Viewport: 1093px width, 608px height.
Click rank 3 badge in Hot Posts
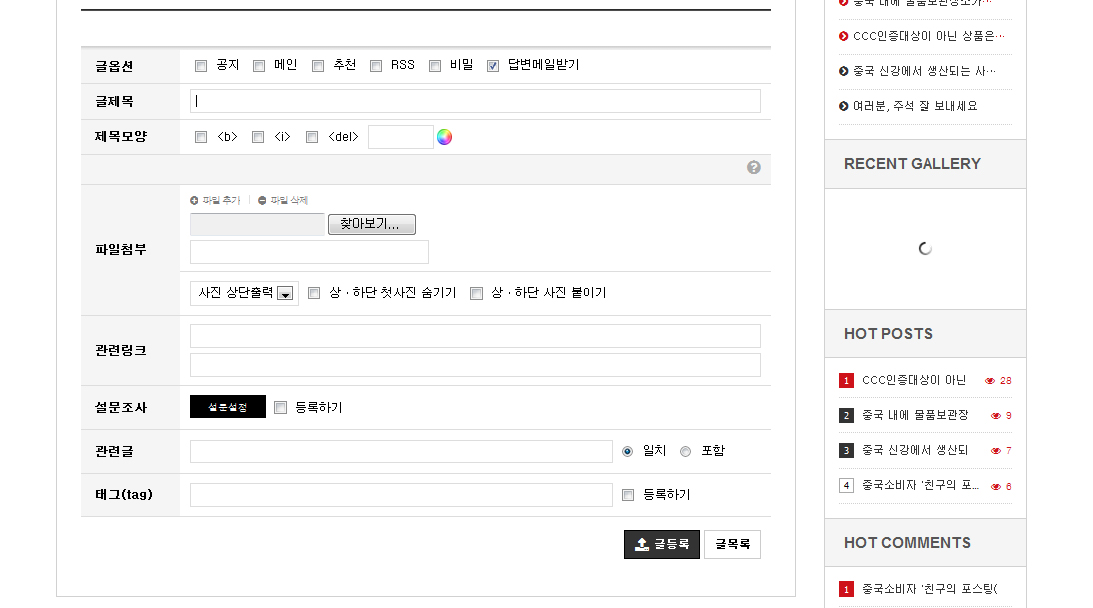[x=846, y=450]
